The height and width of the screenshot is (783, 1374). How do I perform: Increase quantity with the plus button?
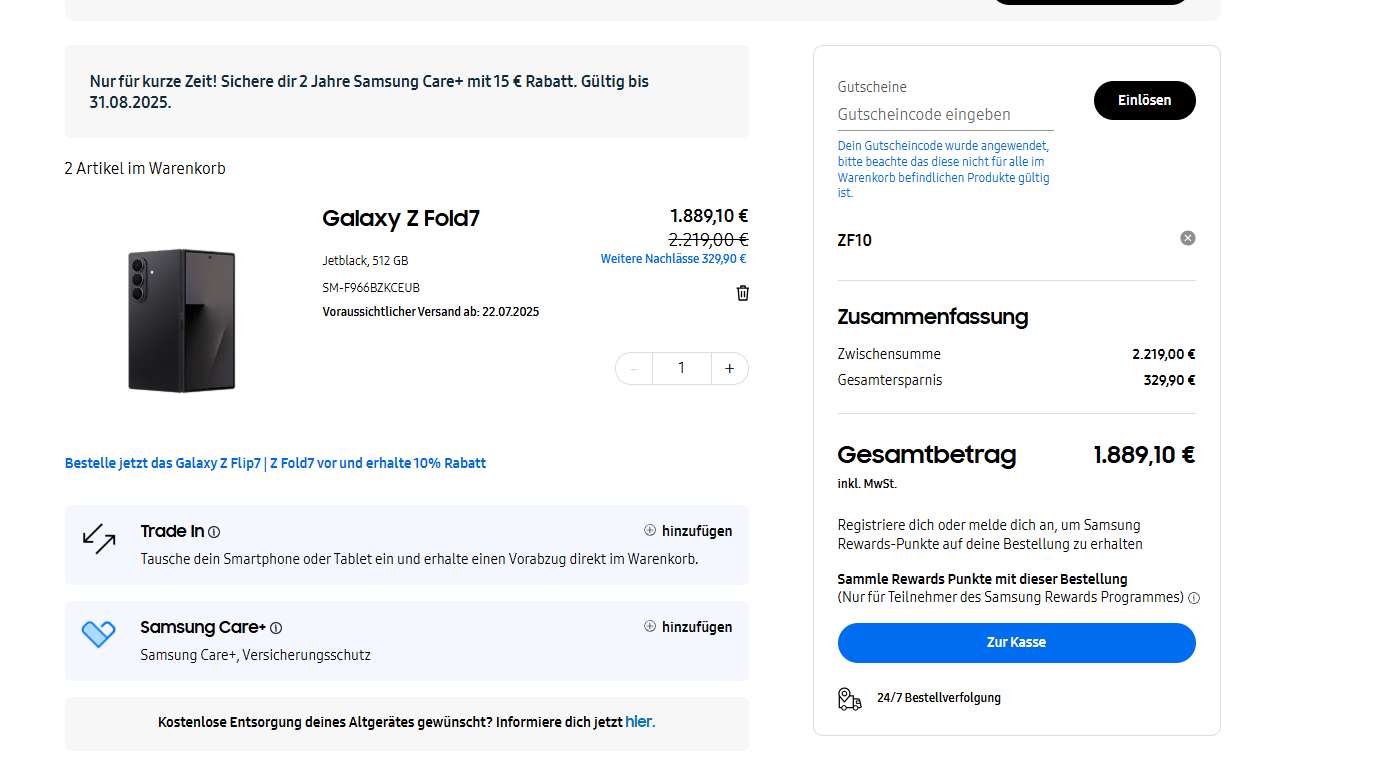coord(730,368)
